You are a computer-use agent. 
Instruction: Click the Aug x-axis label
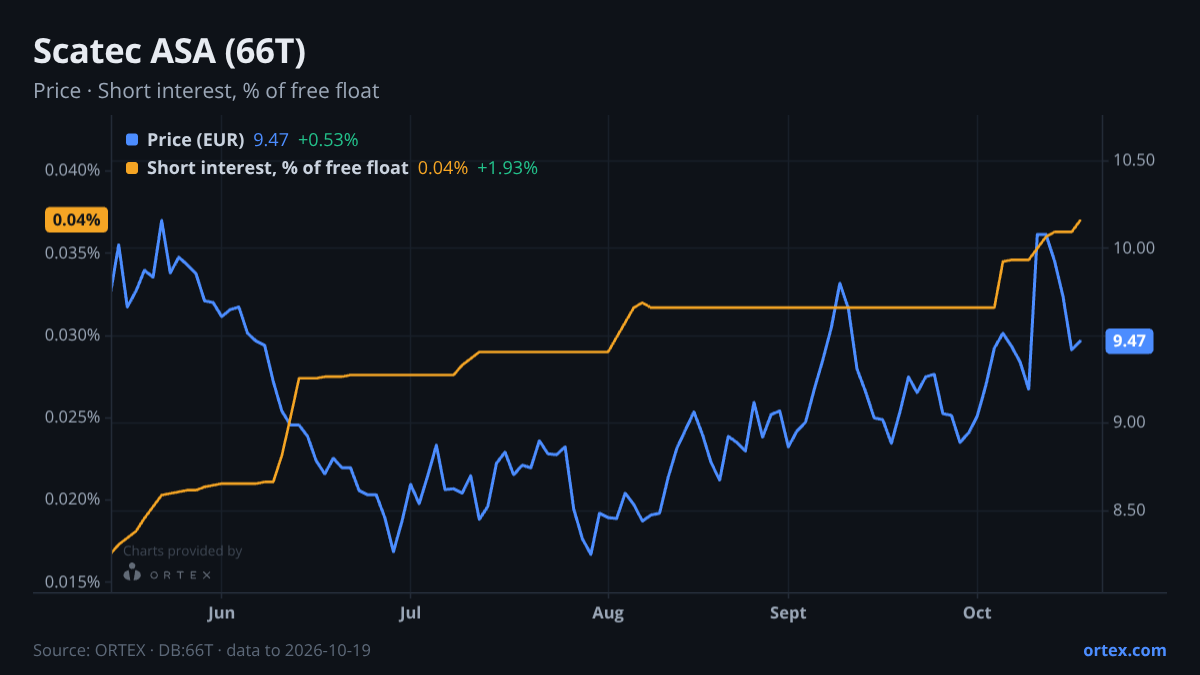tap(608, 612)
